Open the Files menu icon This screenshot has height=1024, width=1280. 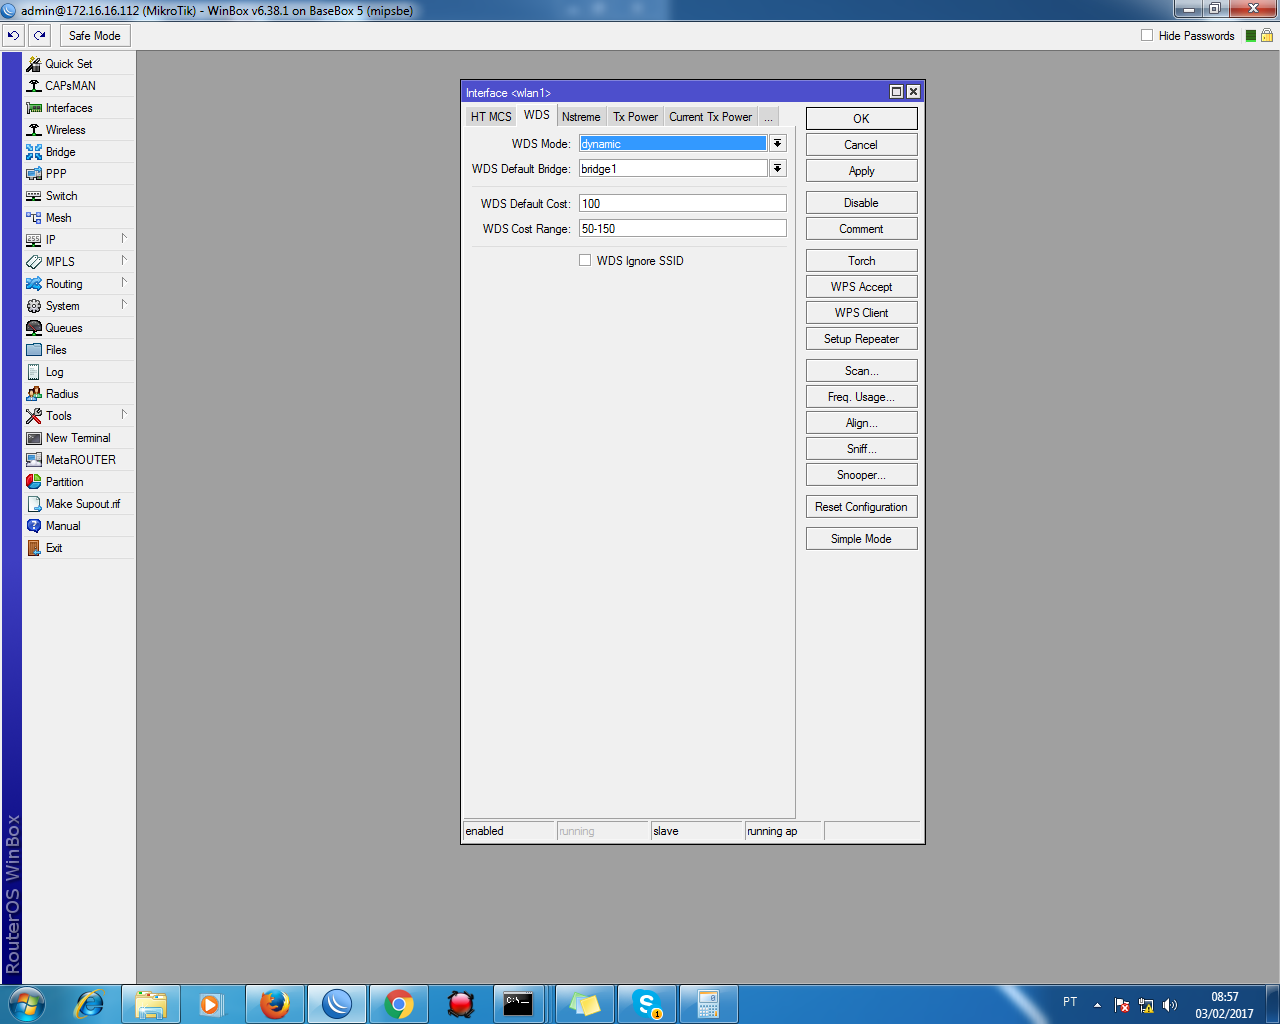tap(34, 350)
